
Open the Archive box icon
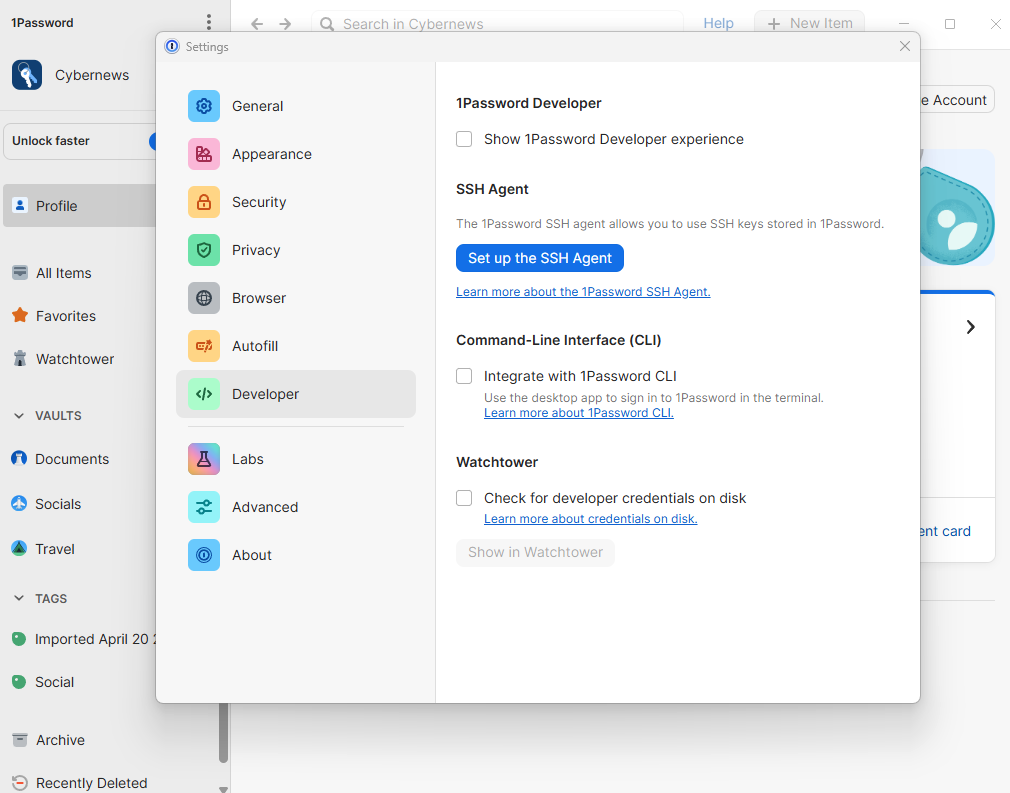(20, 740)
